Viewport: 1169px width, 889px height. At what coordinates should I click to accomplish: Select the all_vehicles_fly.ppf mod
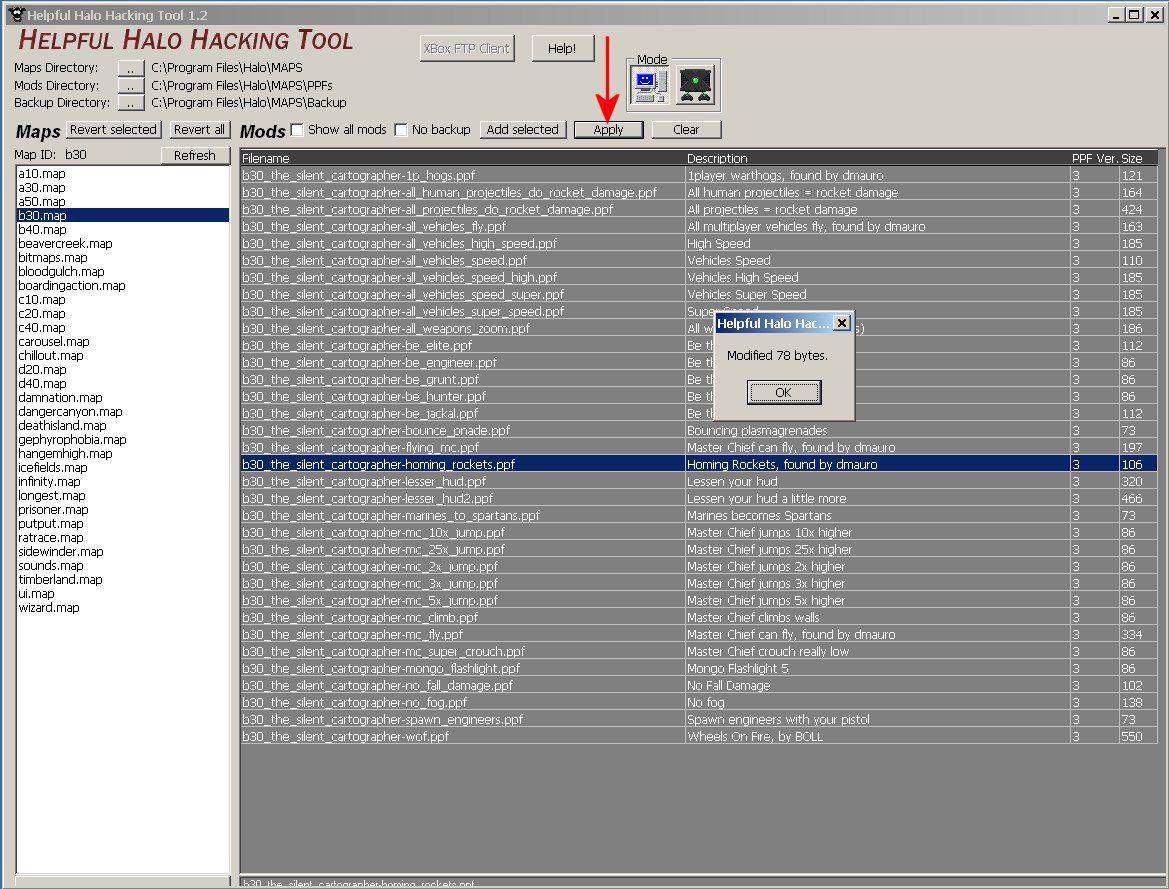699,226
